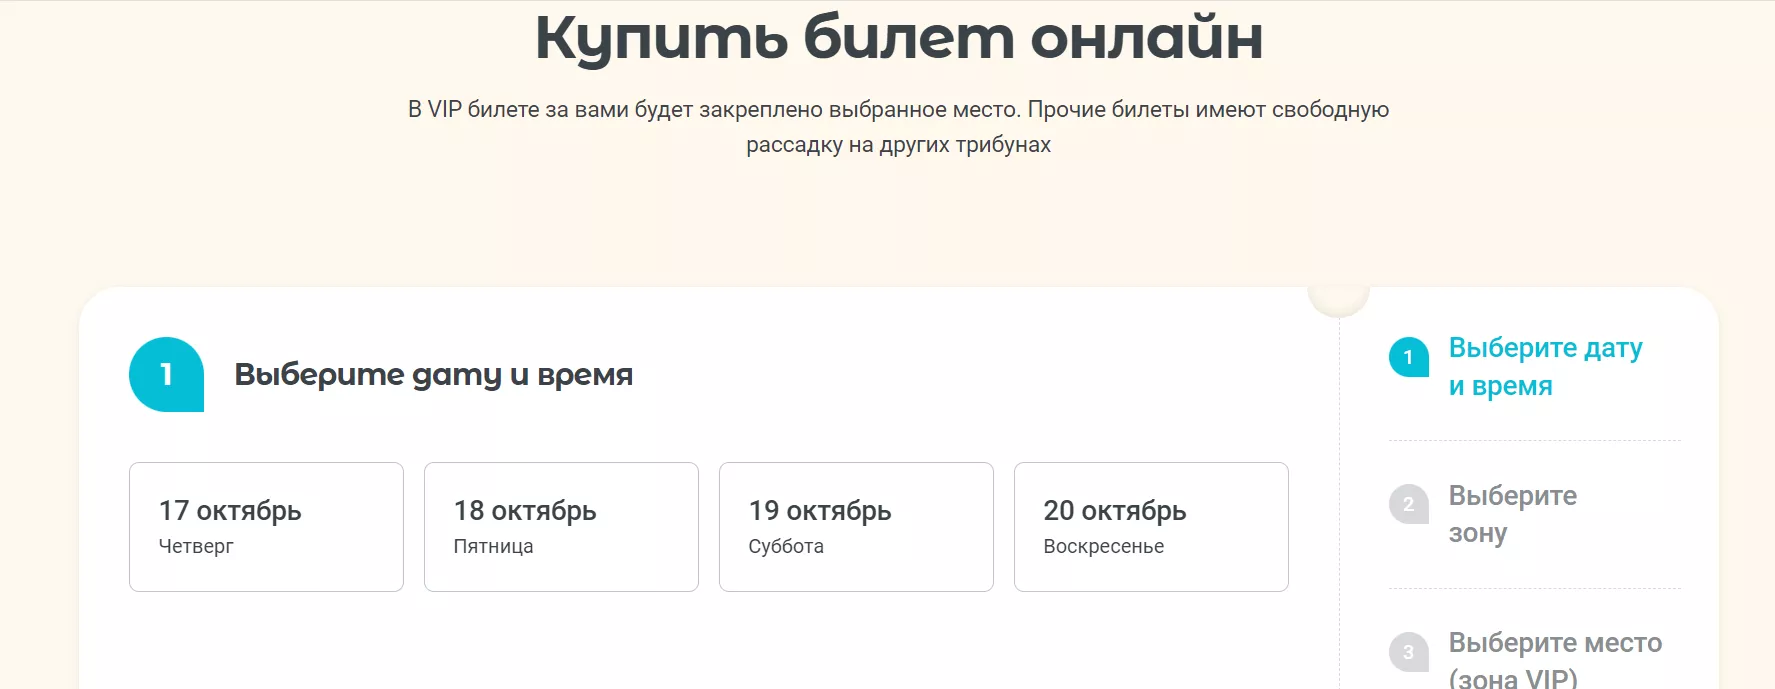Click the 'Купить билет онлайн' page heading
The height and width of the screenshot is (689, 1775).
[898, 38]
